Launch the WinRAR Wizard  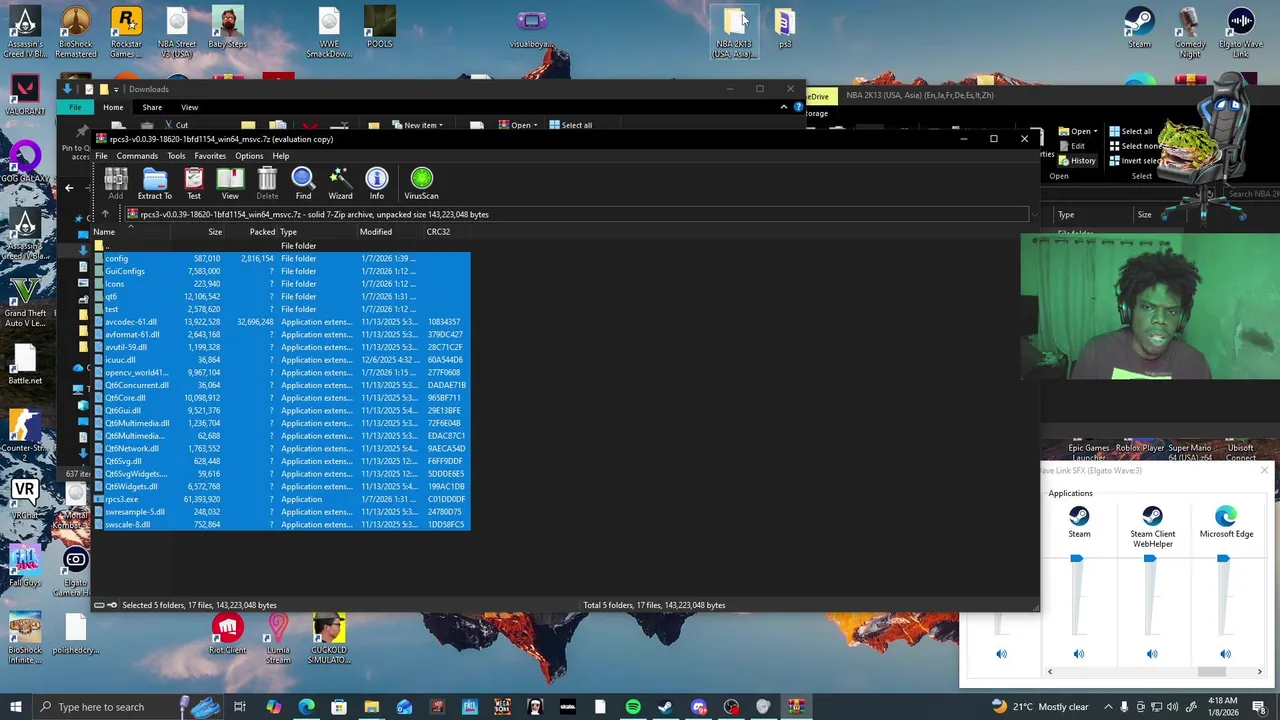coord(340,183)
